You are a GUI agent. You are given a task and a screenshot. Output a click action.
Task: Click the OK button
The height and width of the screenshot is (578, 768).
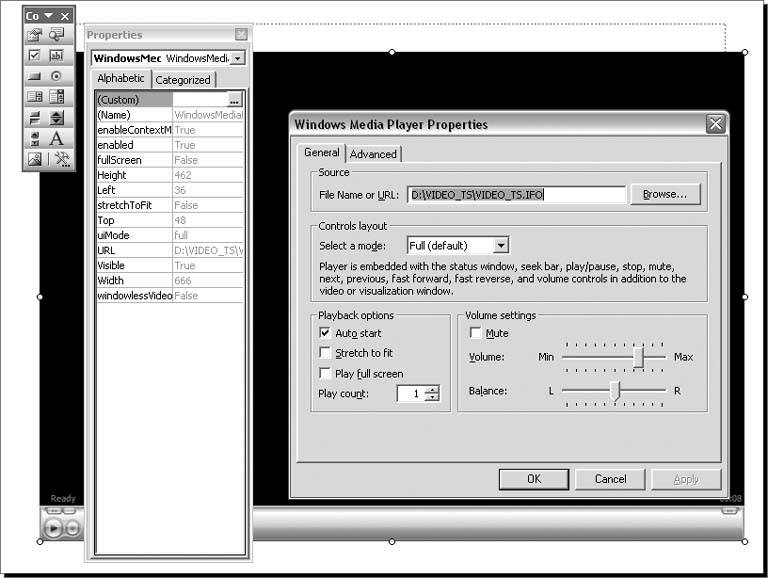(x=533, y=479)
